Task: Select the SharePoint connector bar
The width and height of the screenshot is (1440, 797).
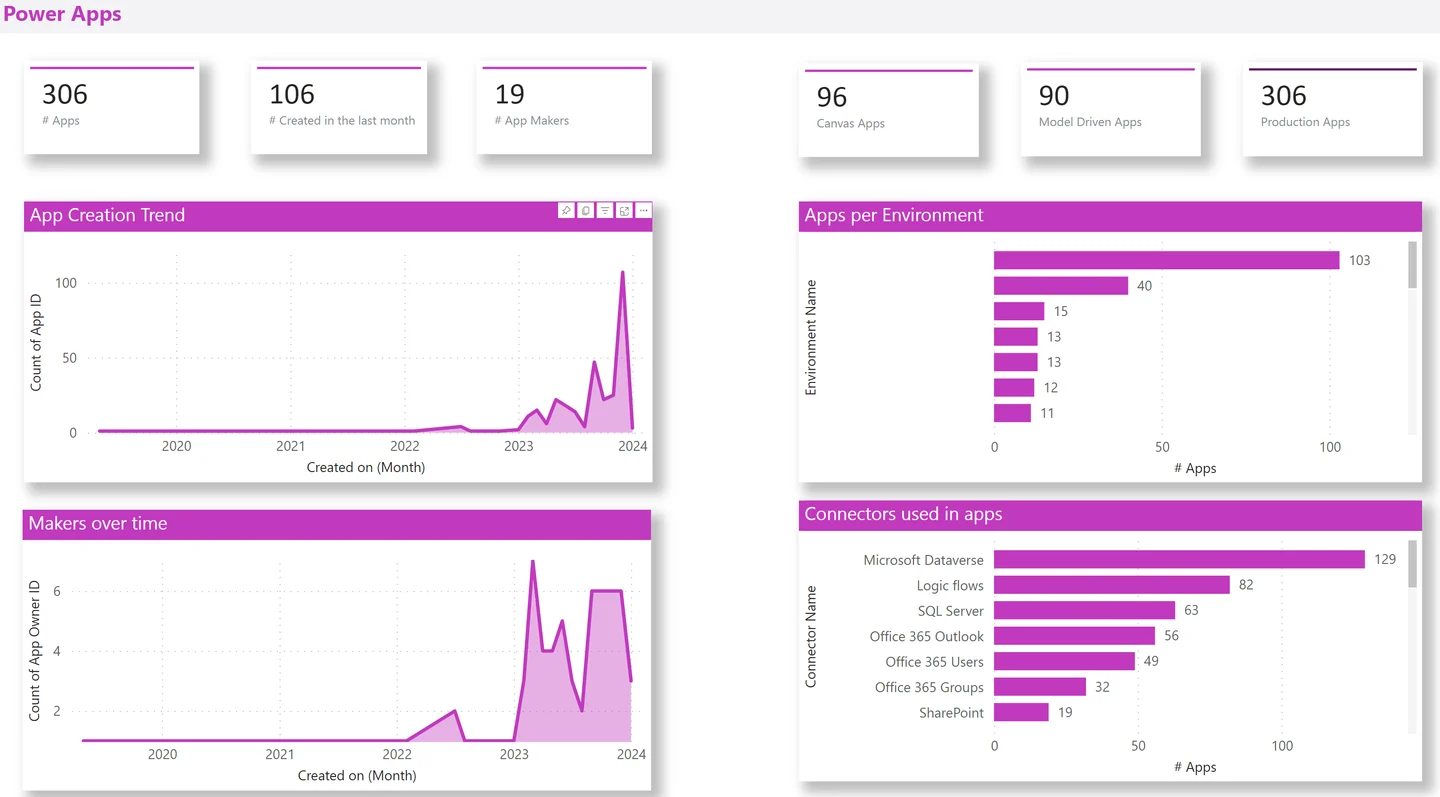Action: [1022, 712]
